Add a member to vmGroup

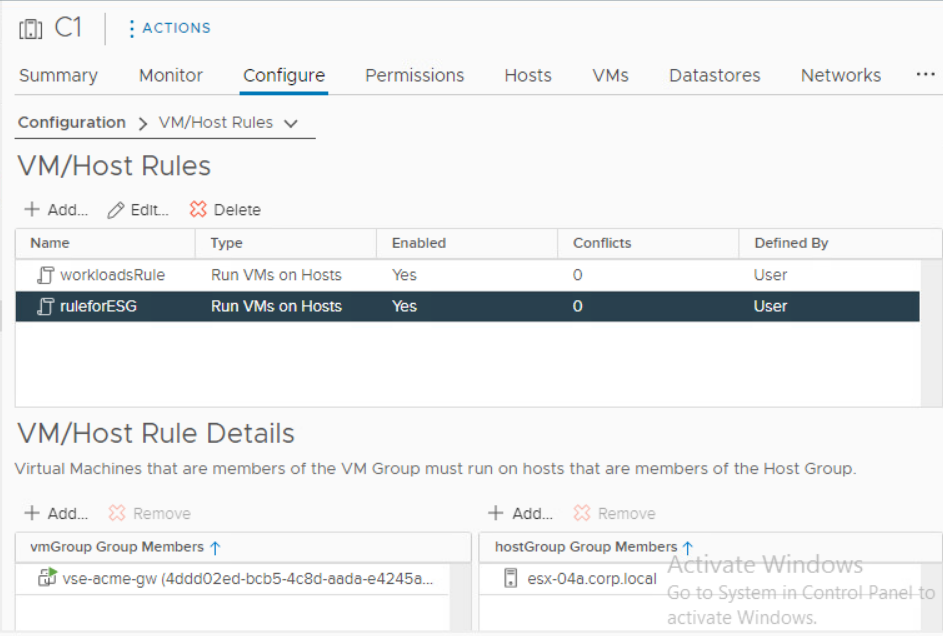(x=56, y=513)
